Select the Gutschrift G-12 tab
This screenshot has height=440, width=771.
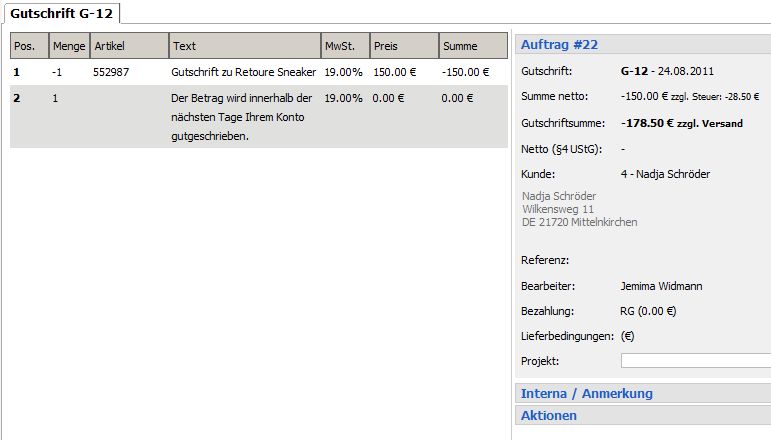[x=61, y=13]
